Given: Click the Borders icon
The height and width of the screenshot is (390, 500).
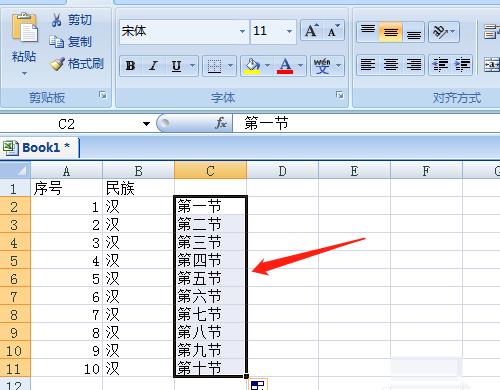Looking at the screenshot, I should pyautogui.click(x=214, y=66).
